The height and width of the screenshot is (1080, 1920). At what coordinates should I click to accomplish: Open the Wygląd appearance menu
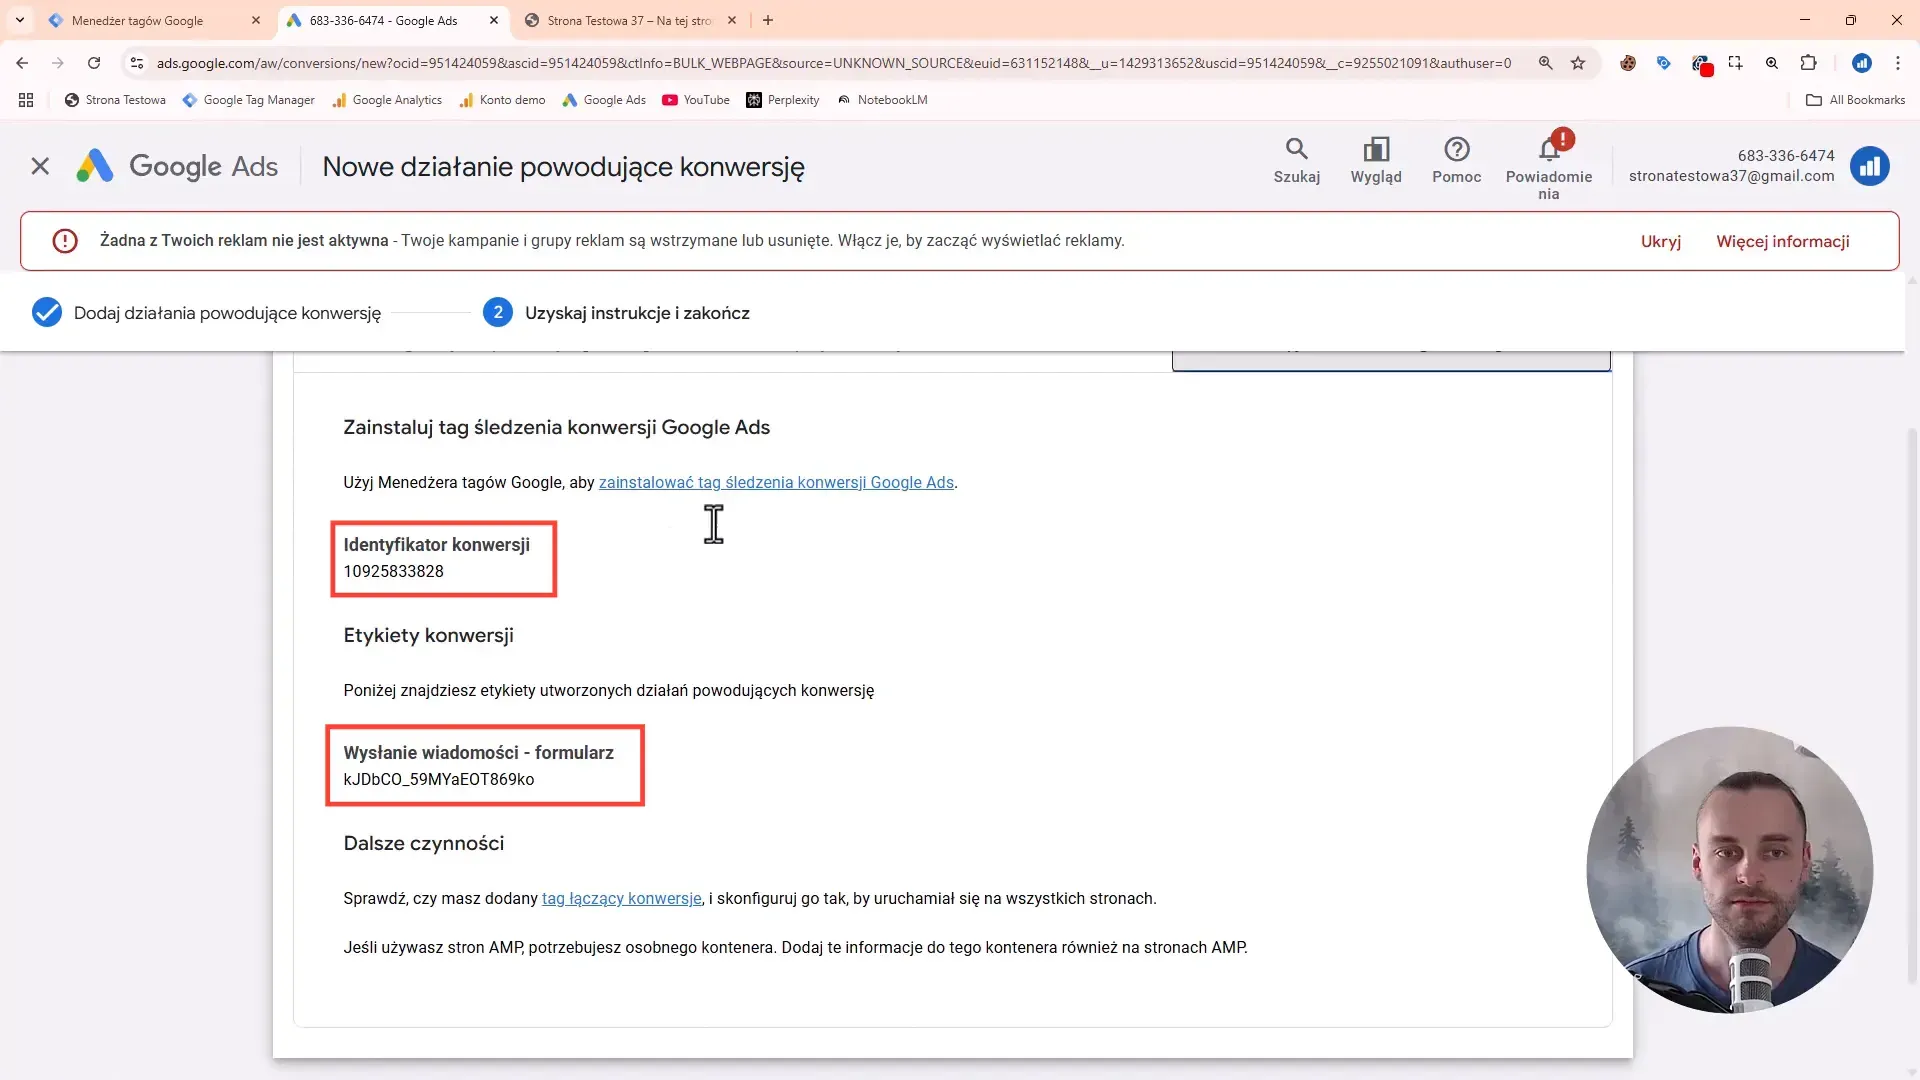[x=1376, y=160]
